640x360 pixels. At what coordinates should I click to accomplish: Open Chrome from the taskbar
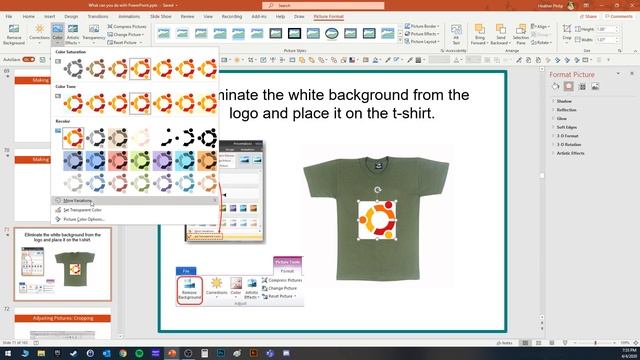click(123, 353)
